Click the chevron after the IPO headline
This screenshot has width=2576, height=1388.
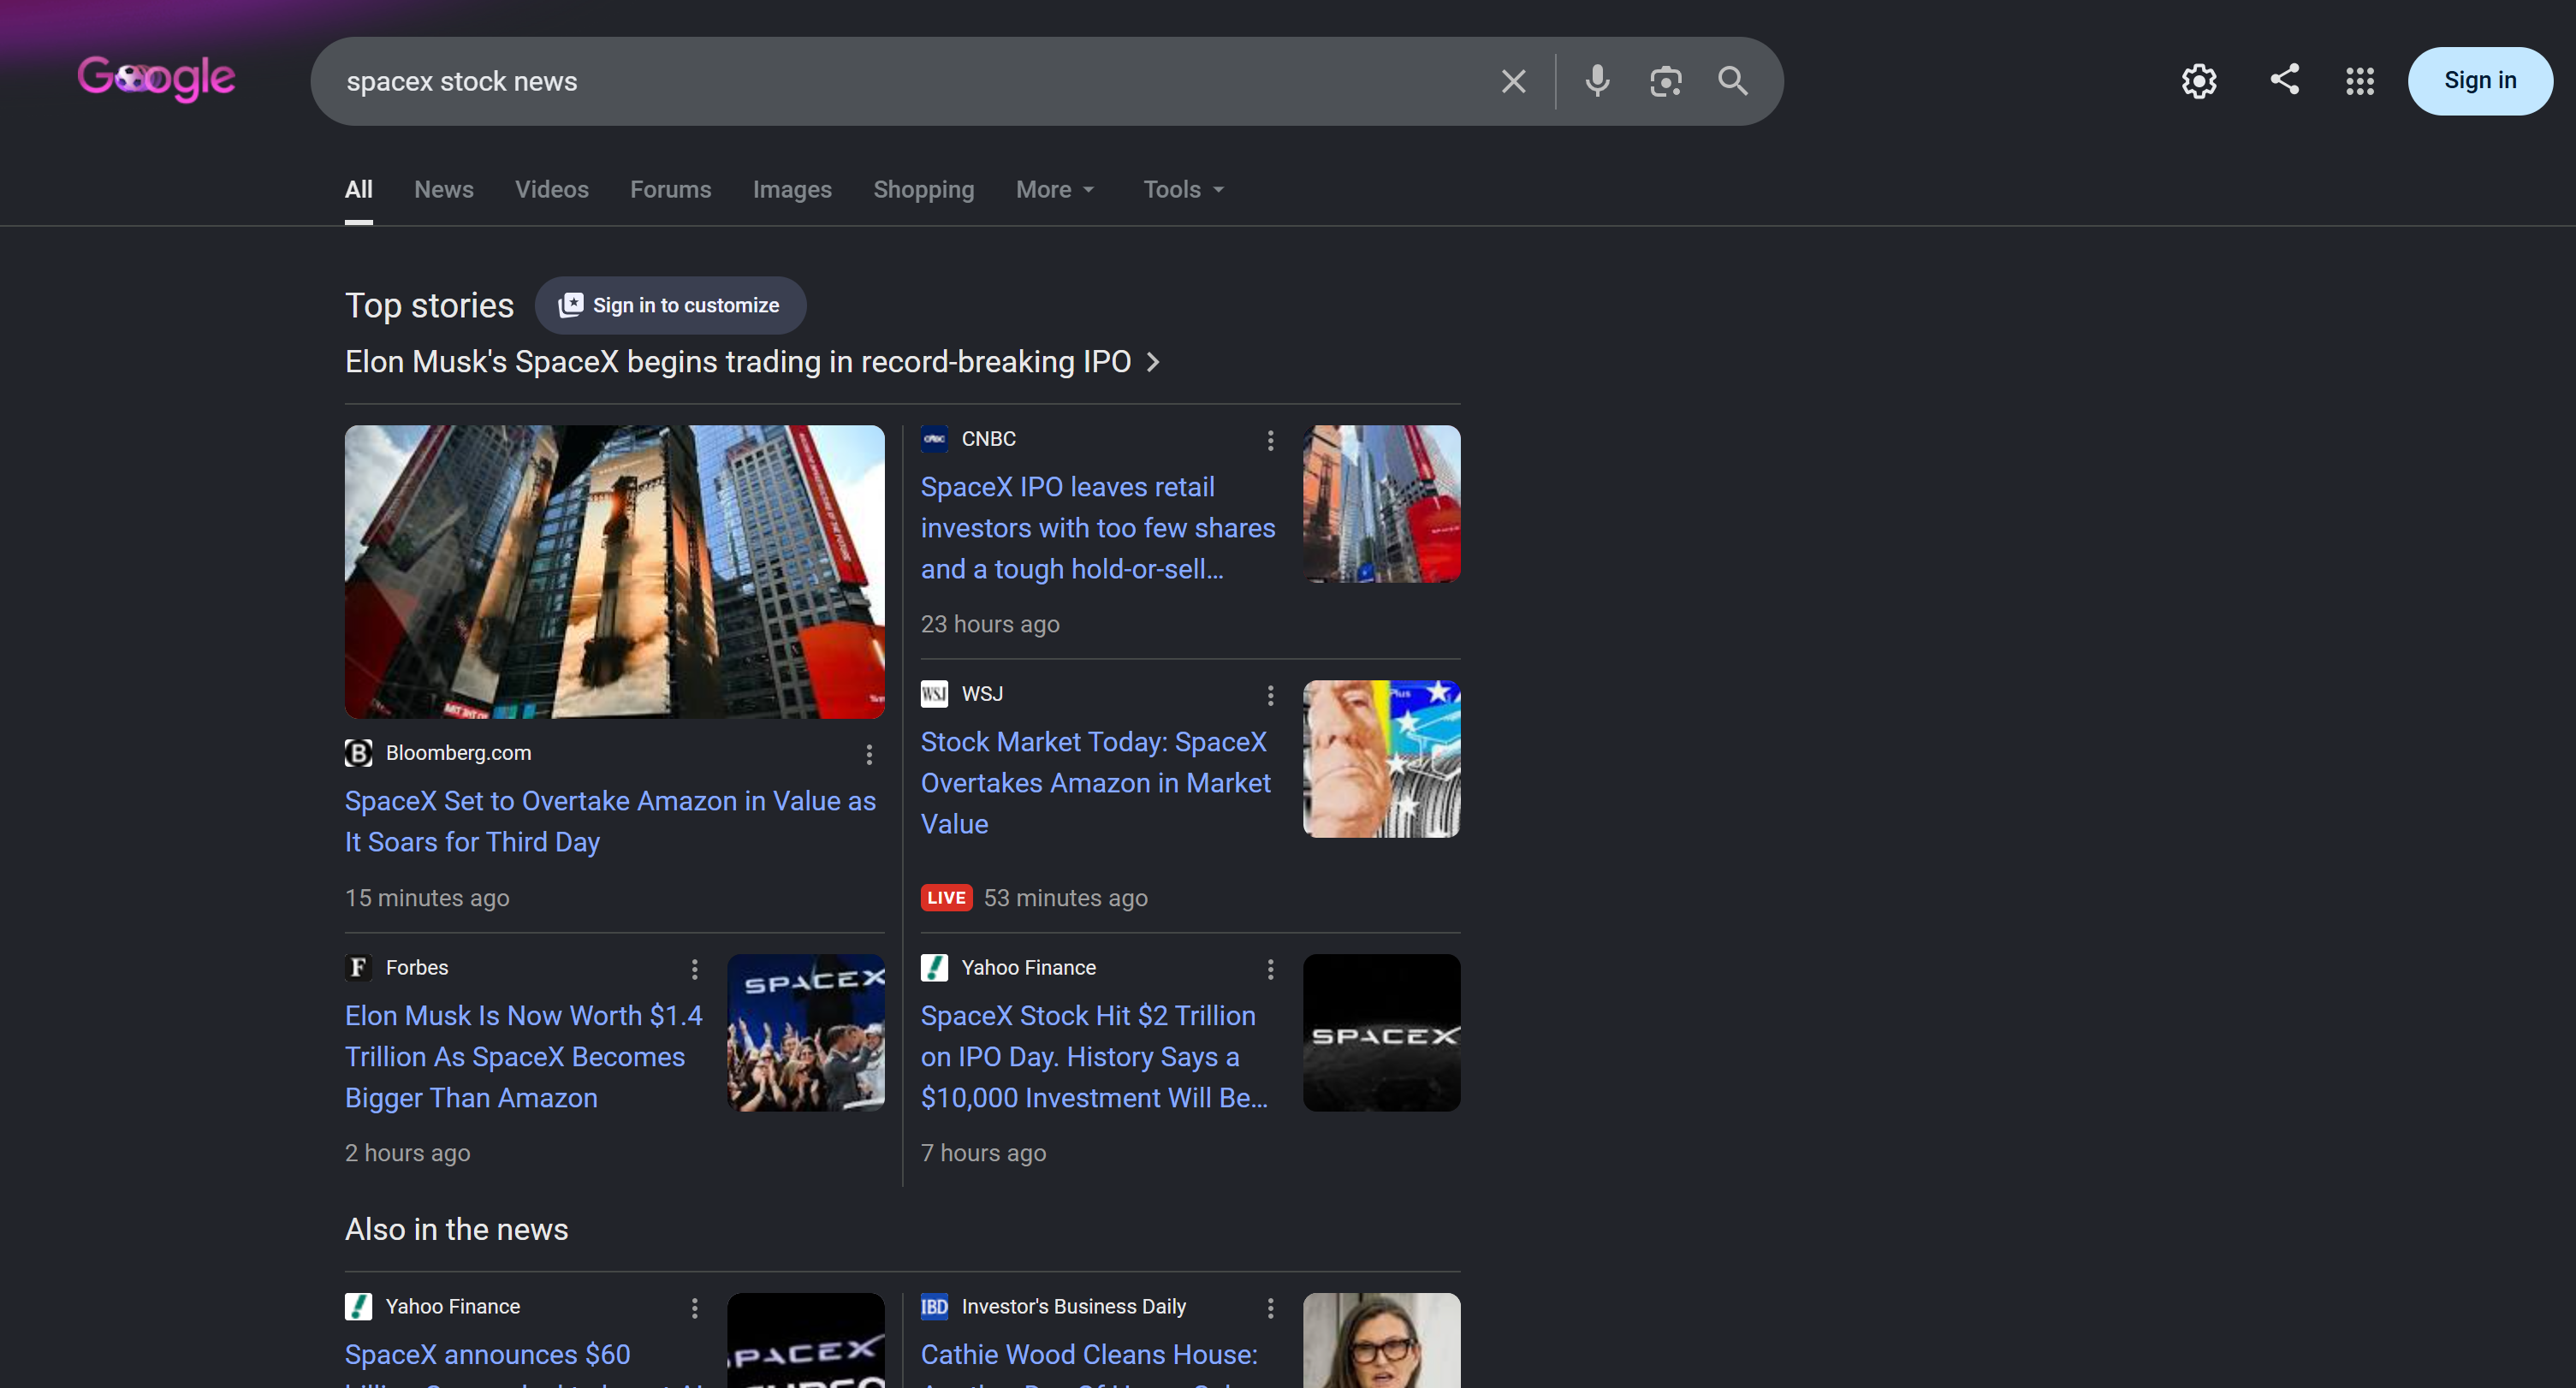click(x=1153, y=362)
